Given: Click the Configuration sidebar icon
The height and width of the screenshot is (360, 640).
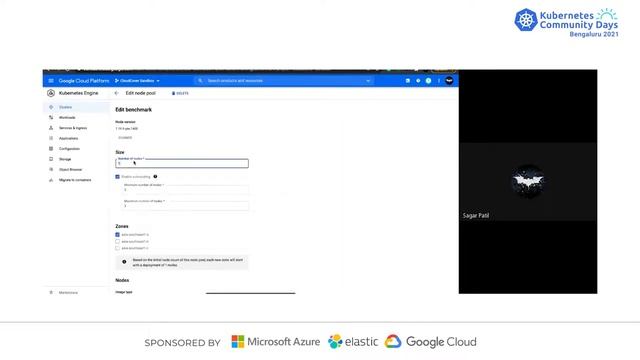Looking at the screenshot, I should pos(51,149).
